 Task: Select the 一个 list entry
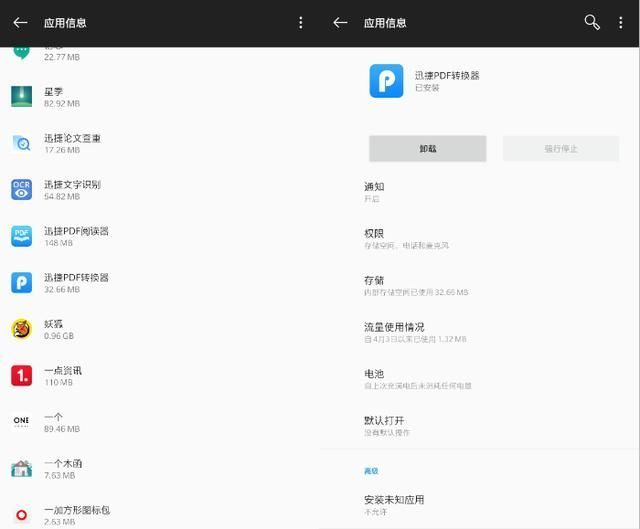pyautogui.click(x=160, y=422)
